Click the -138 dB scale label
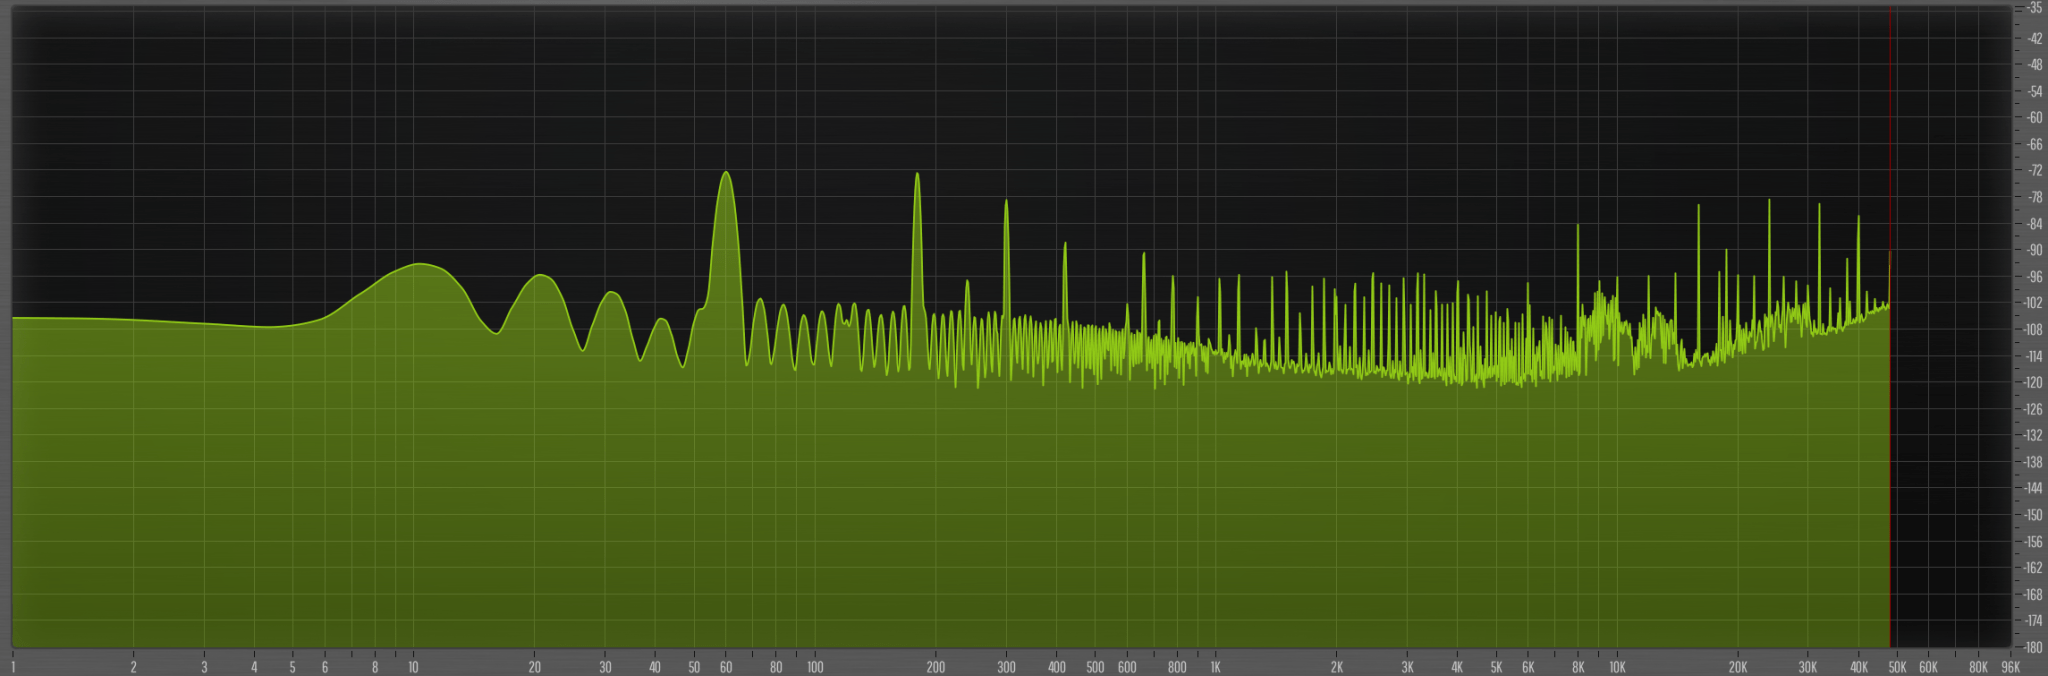Screen dimensions: 2048x676 point(2033,462)
